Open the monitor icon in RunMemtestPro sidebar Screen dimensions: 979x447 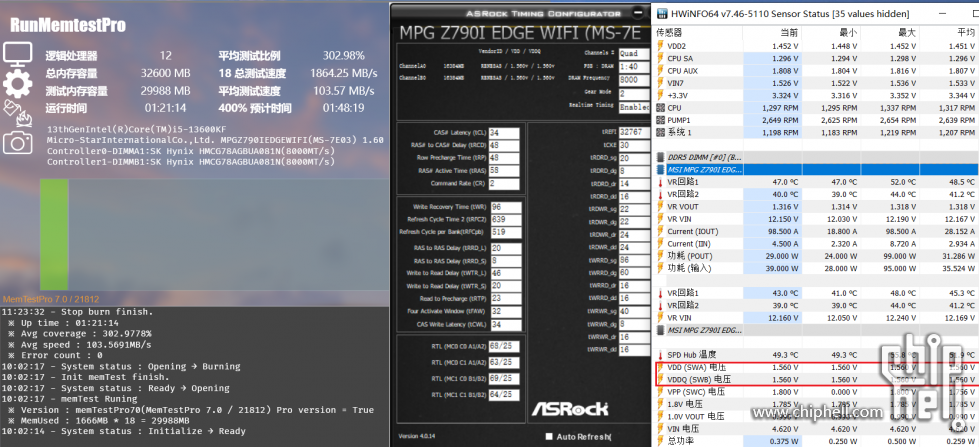(x=17, y=54)
